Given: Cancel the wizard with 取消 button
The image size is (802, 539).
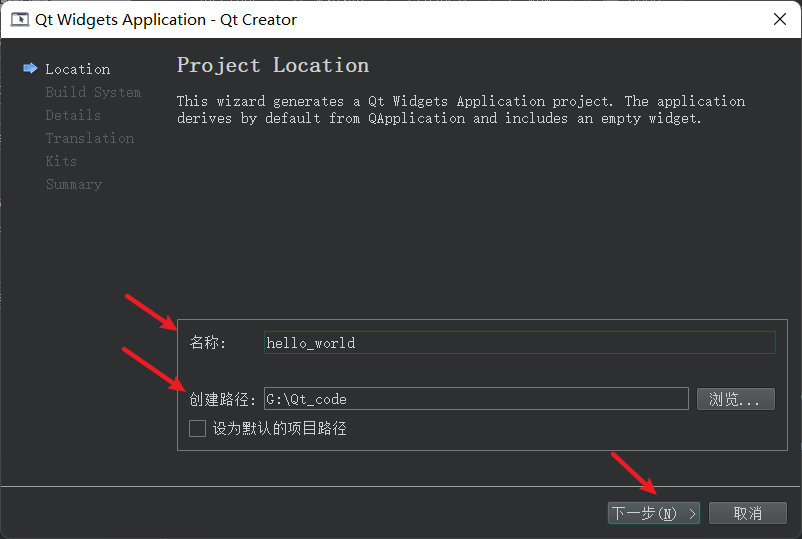Looking at the screenshot, I should click(x=748, y=513).
